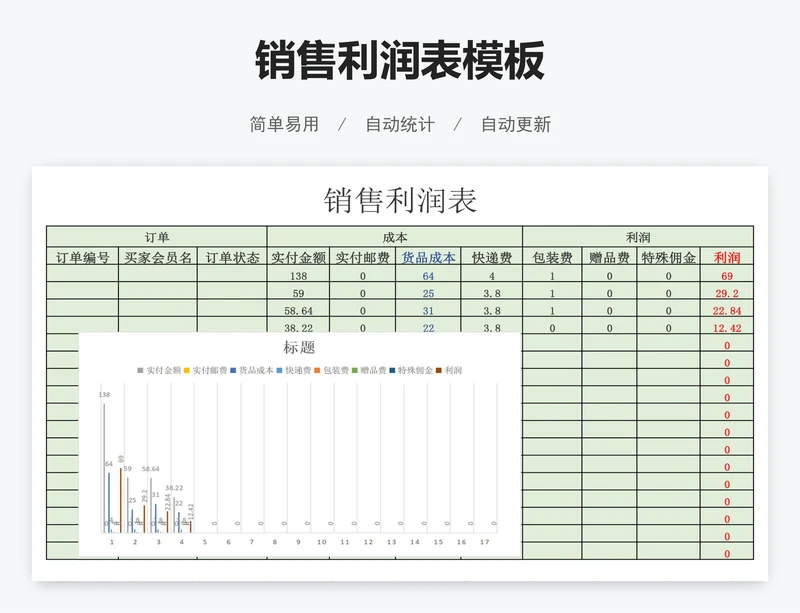Click x-axis label 17 on the chart

click(484, 542)
